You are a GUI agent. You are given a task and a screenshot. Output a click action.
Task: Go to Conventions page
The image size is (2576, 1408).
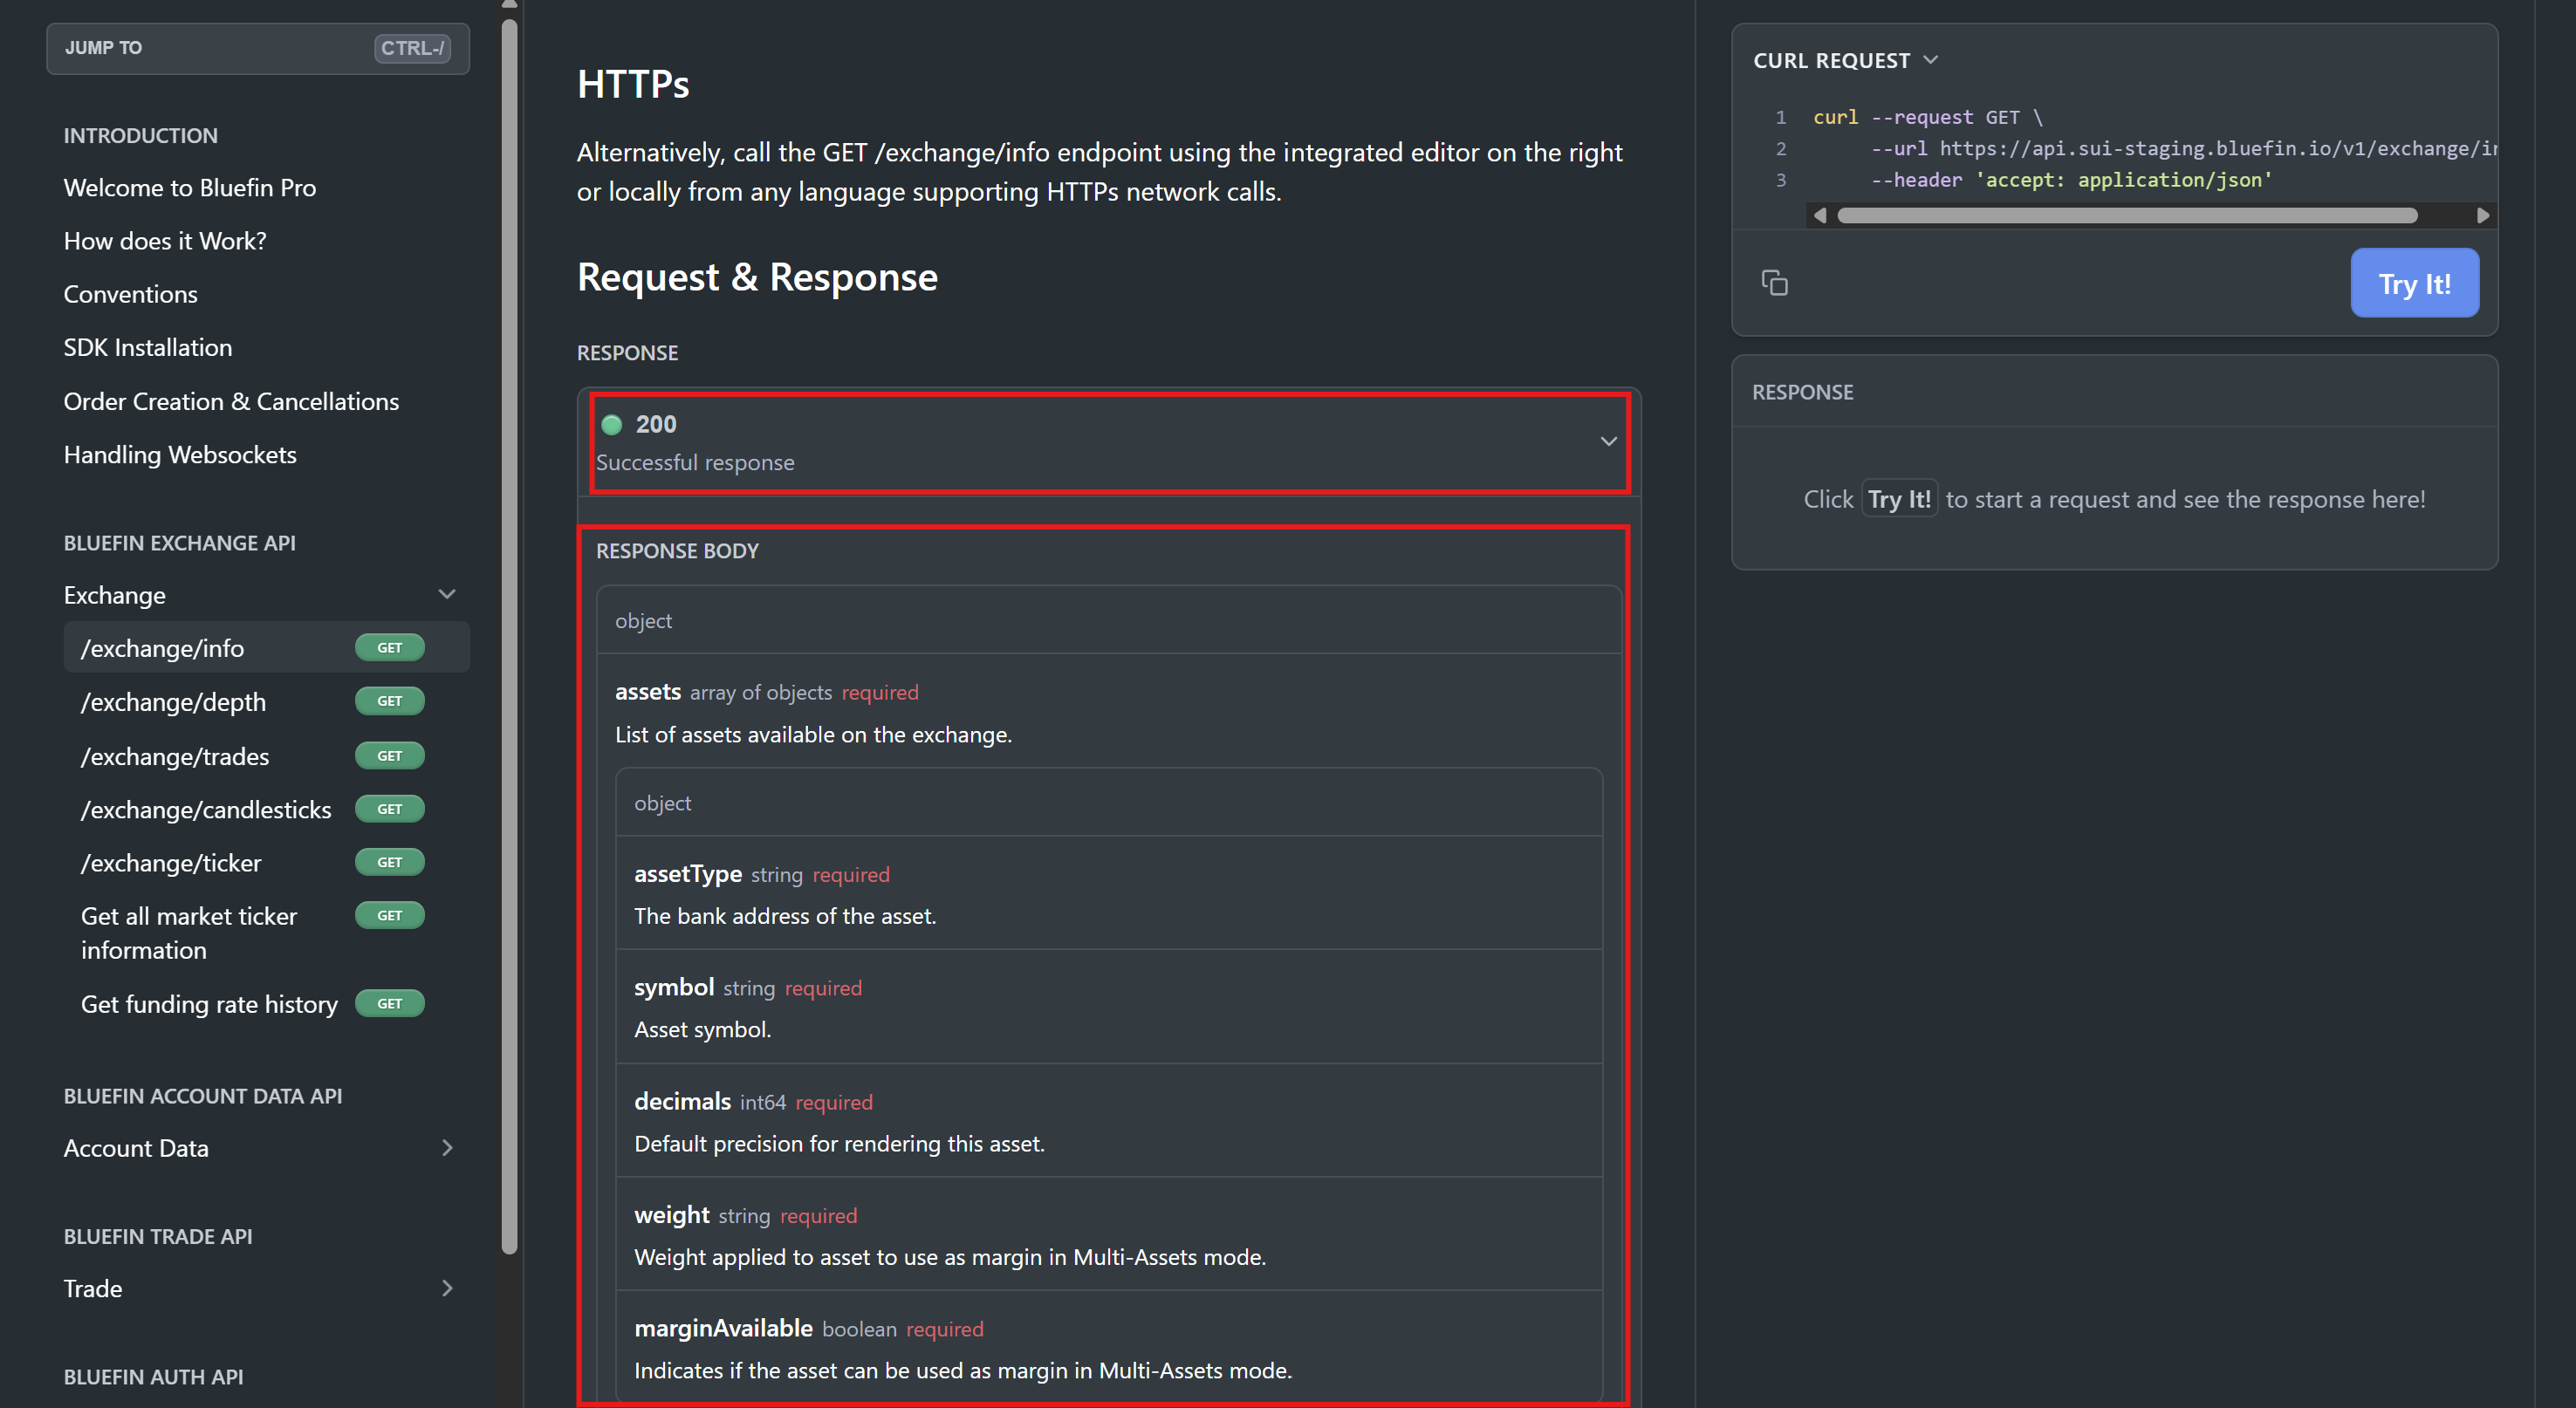[131, 294]
